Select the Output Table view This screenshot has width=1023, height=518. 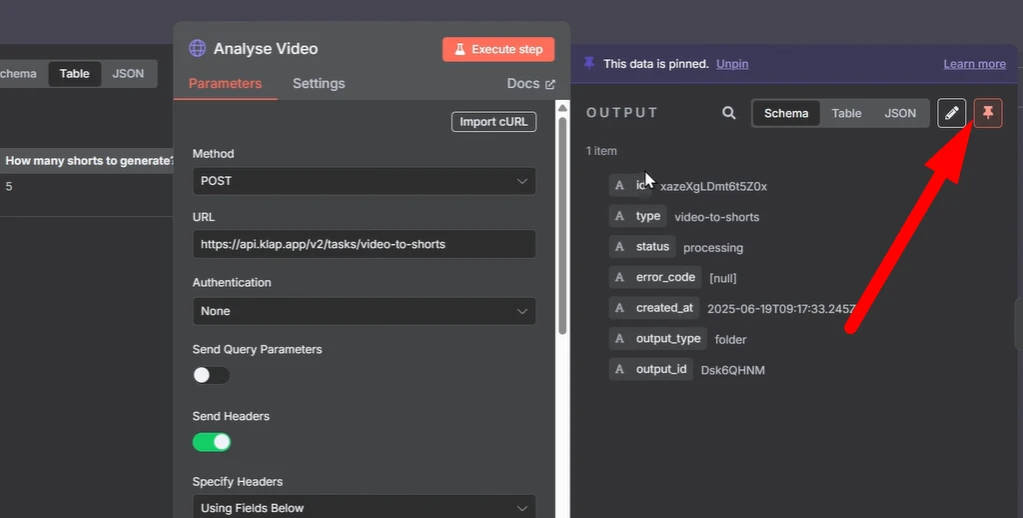click(846, 113)
